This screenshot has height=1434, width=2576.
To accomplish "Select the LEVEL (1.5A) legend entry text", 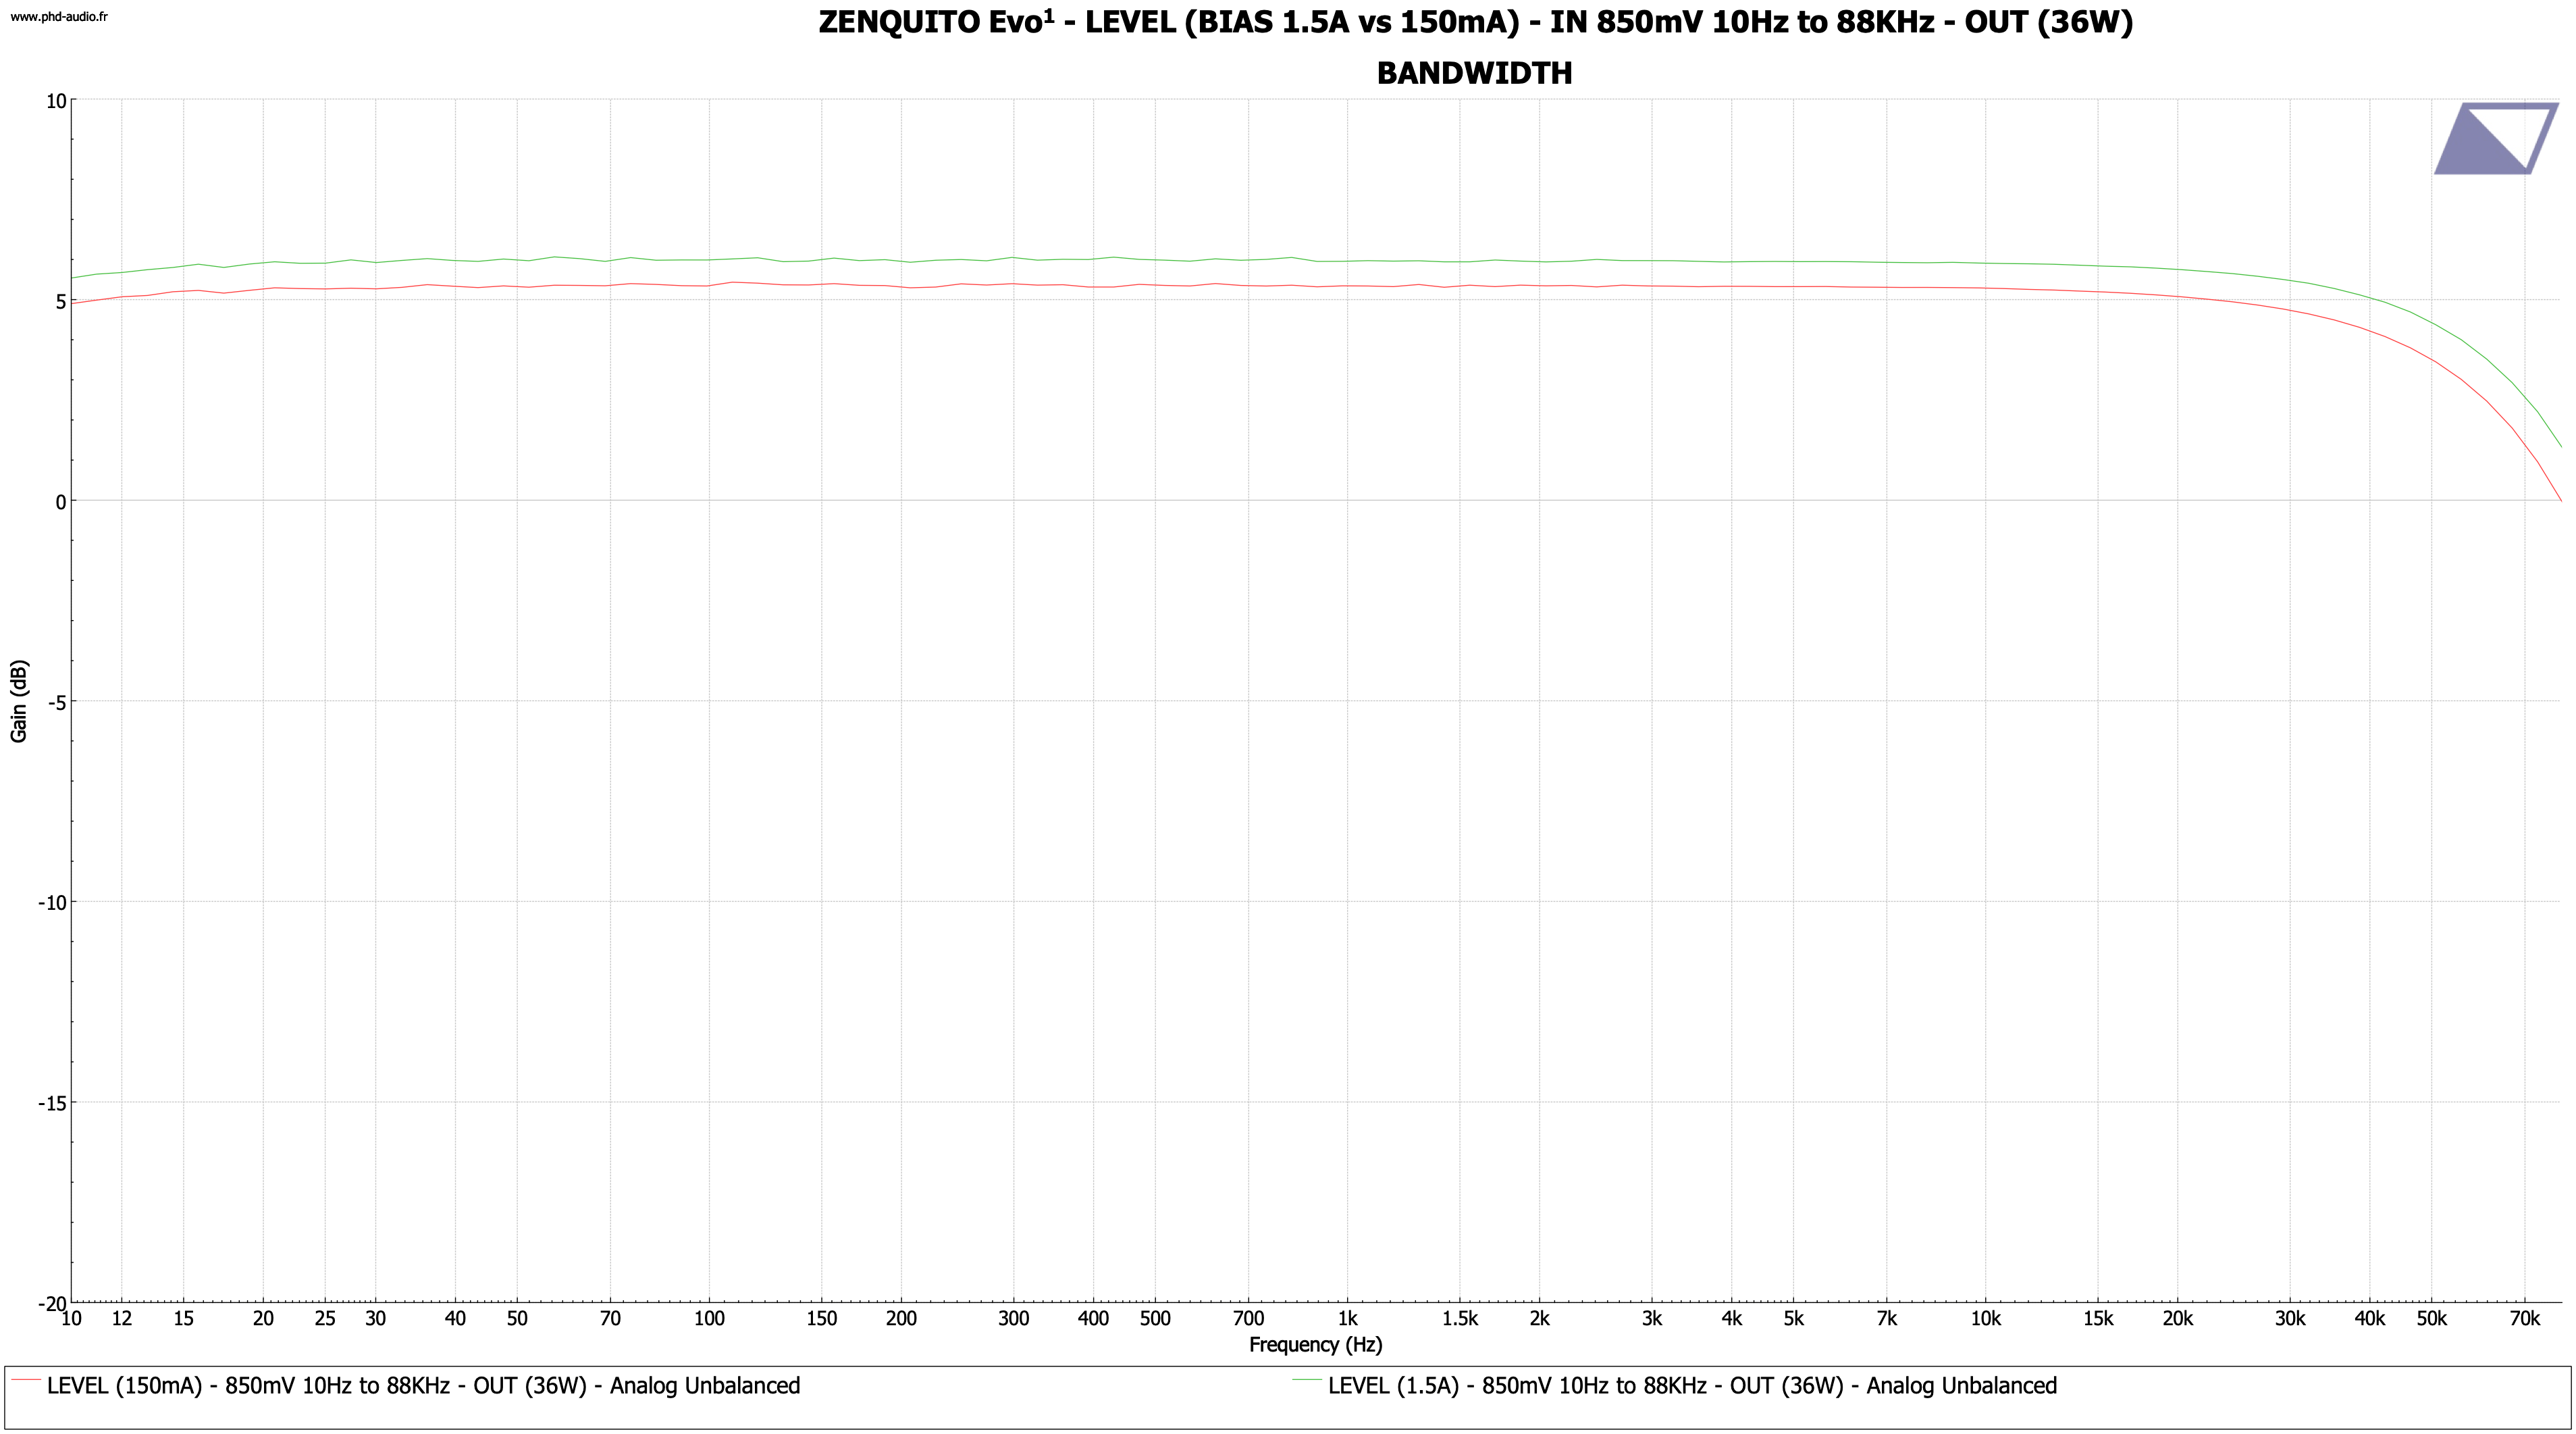I will (1692, 1386).
